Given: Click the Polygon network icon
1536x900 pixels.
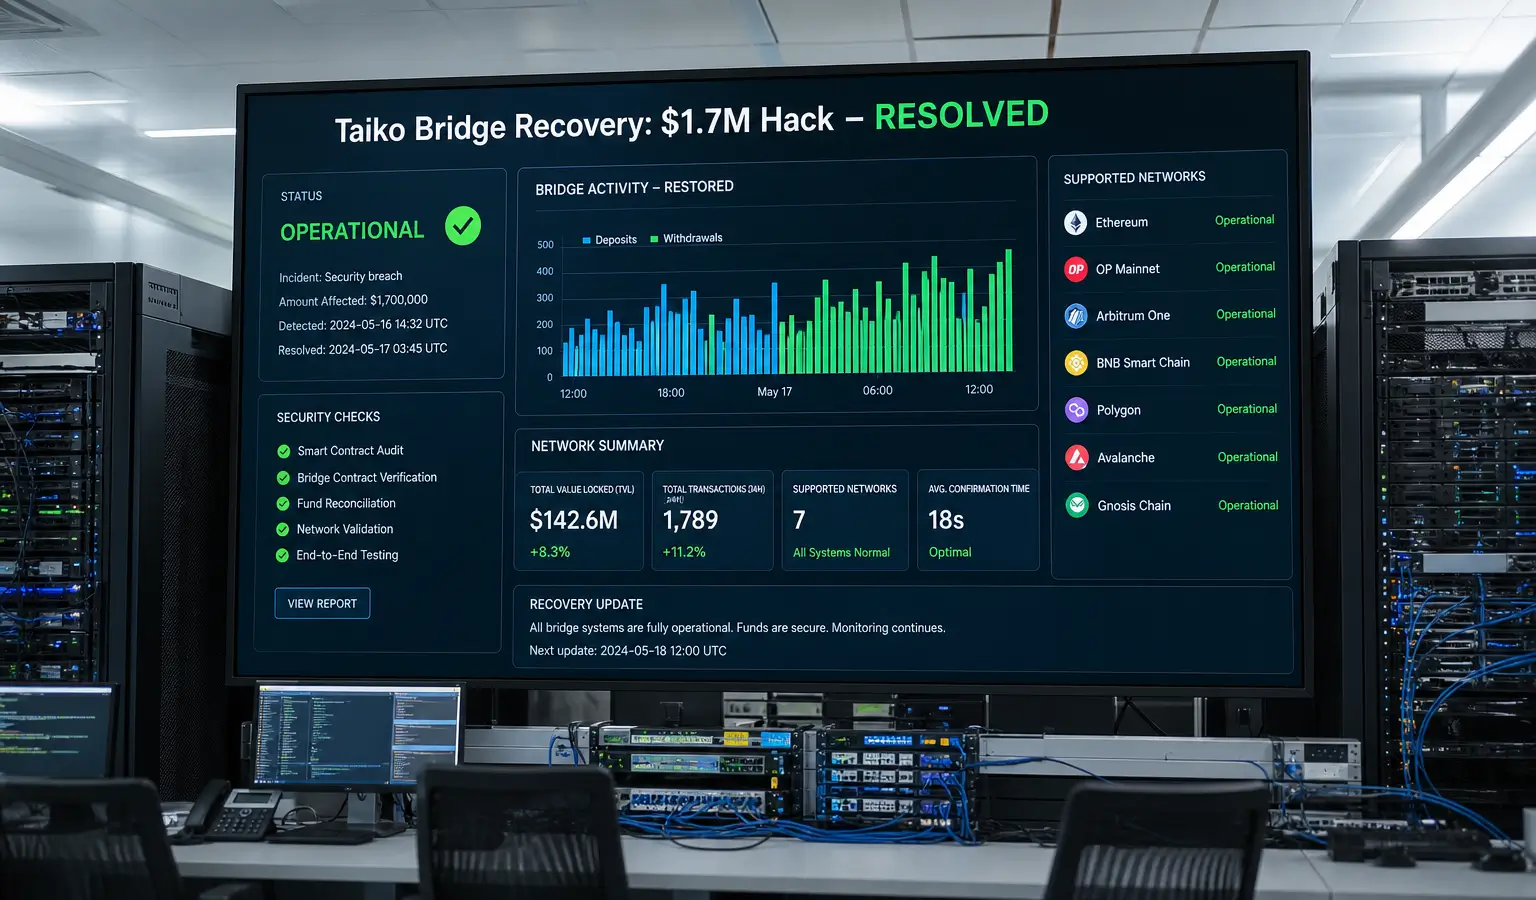Looking at the screenshot, I should click(x=1076, y=410).
